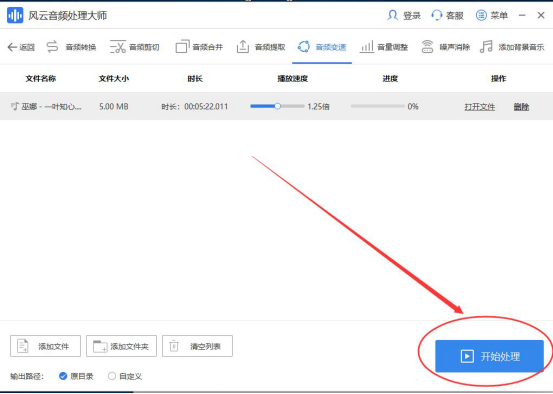Viewport: 553px width, 394px height.
Task: Click the 0% progress bar
Action: 378,106
